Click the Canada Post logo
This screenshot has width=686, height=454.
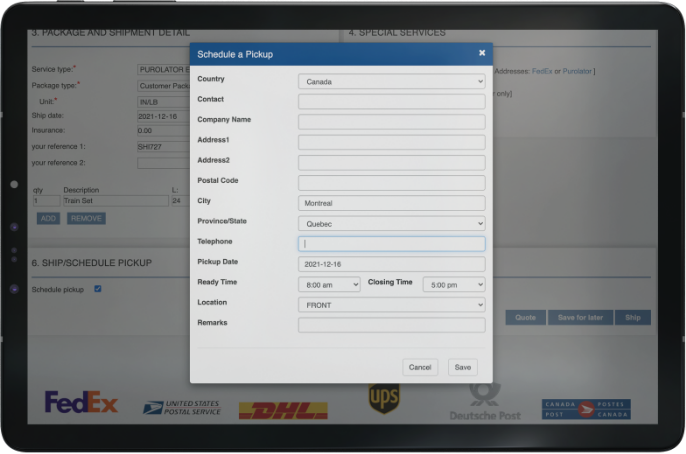pyautogui.click(x=586, y=408)
